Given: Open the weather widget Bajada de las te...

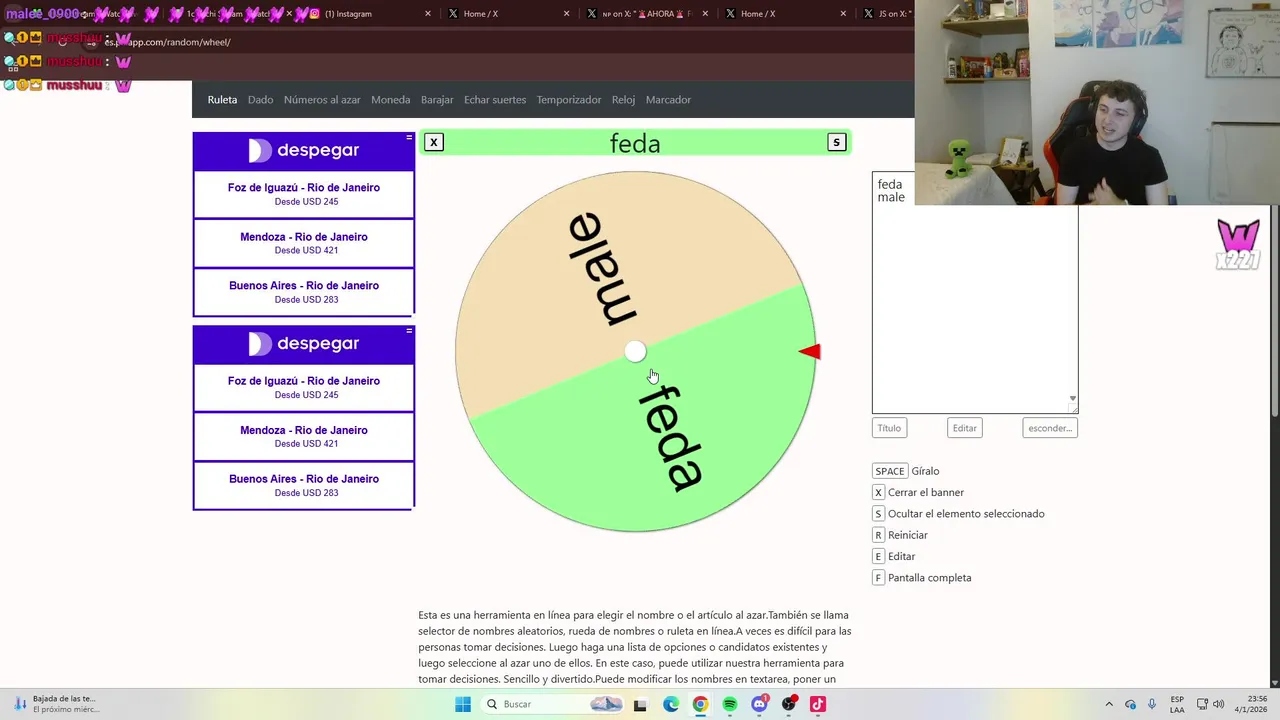Looking at the screenshot, I should [x=55, y=704].
